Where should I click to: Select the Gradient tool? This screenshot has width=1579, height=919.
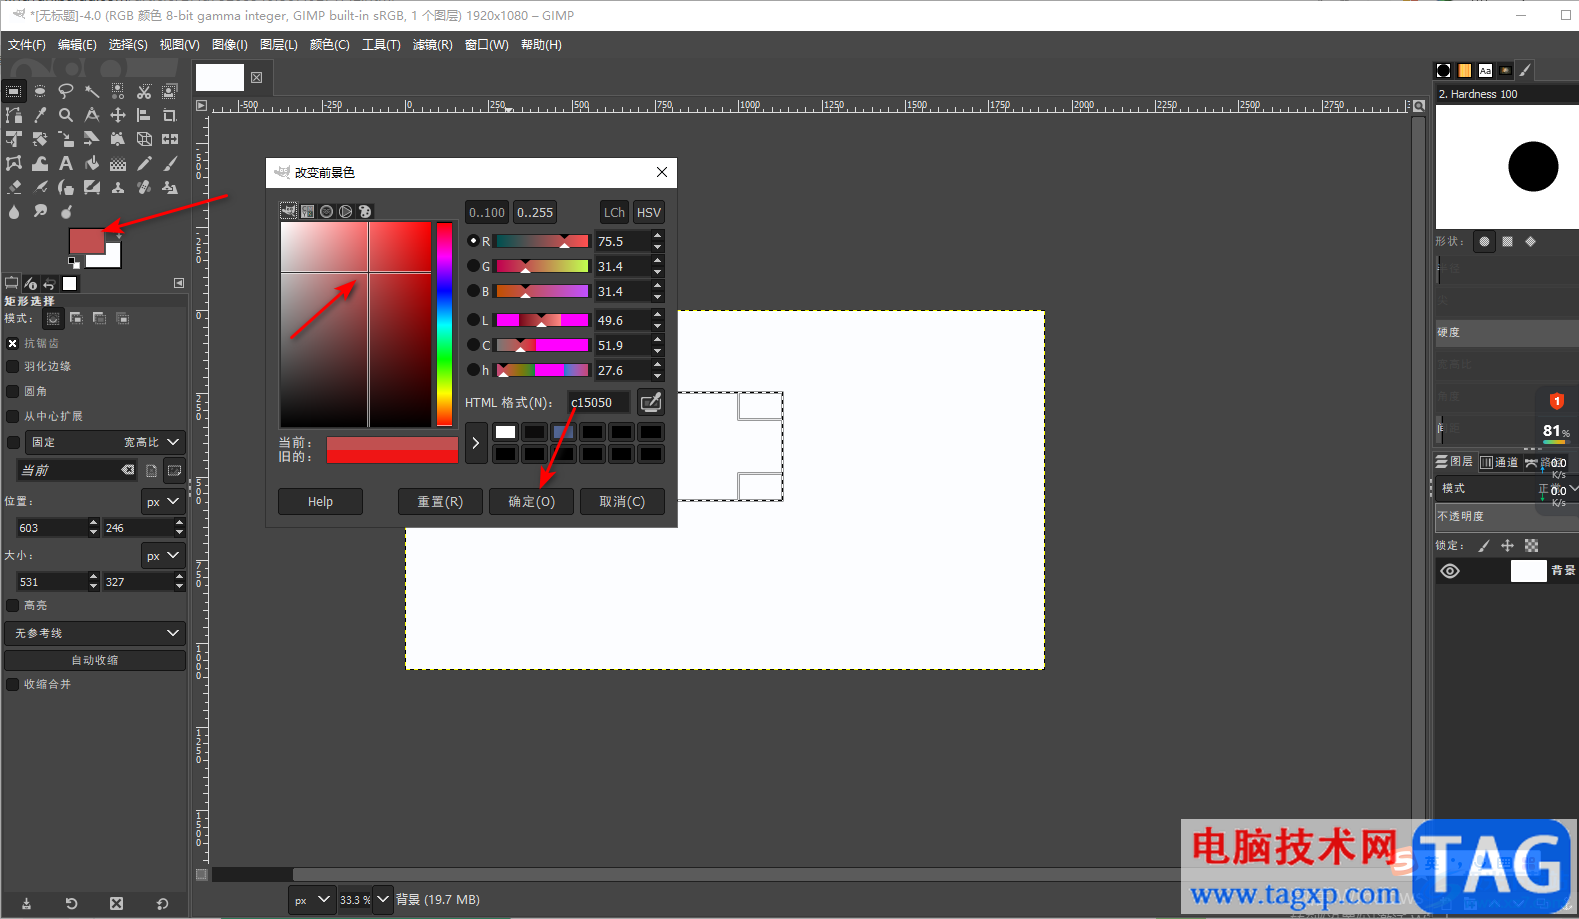[x=118, y=163]
